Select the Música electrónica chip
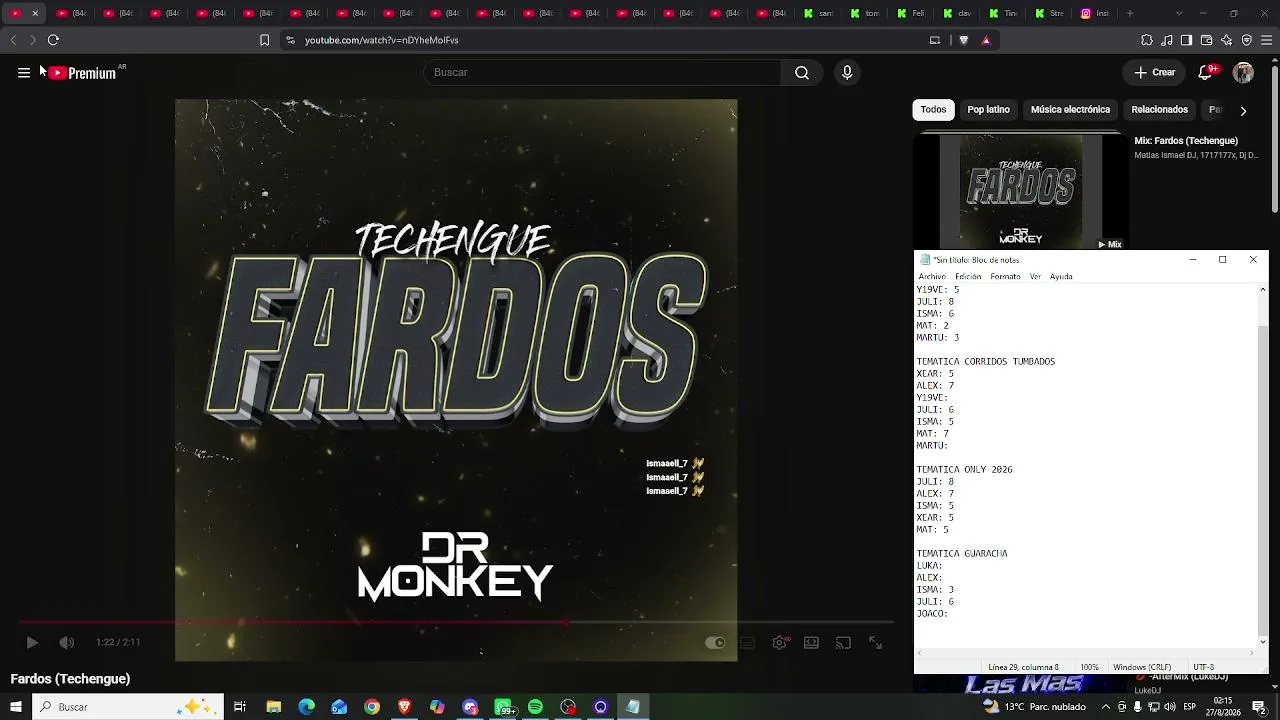 tap(1070, 110)
